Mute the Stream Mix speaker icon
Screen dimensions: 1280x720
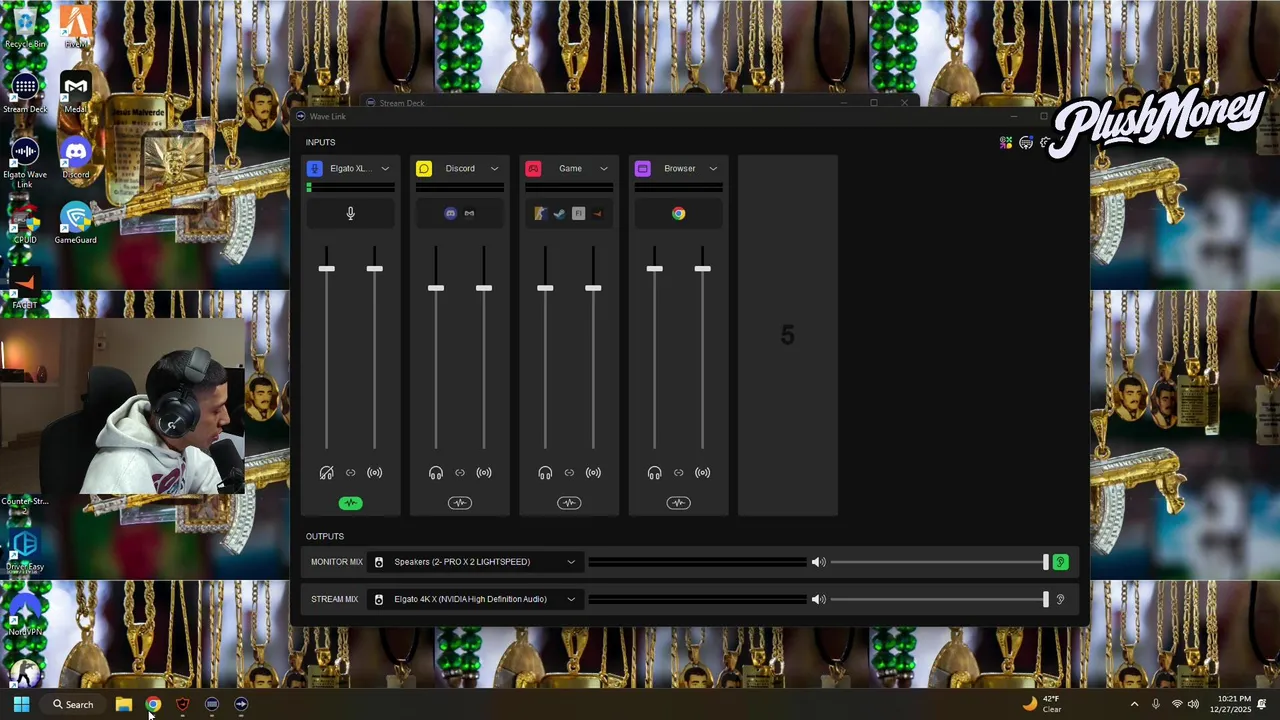point(819,600)
